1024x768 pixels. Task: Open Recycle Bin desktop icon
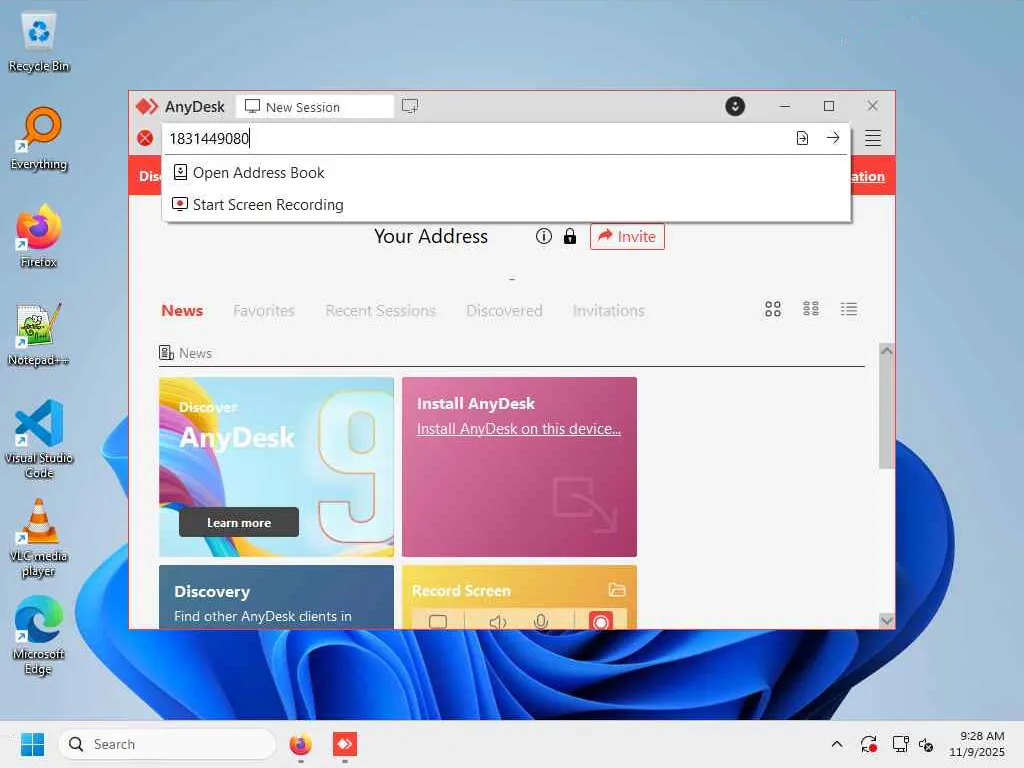[39, 43]
